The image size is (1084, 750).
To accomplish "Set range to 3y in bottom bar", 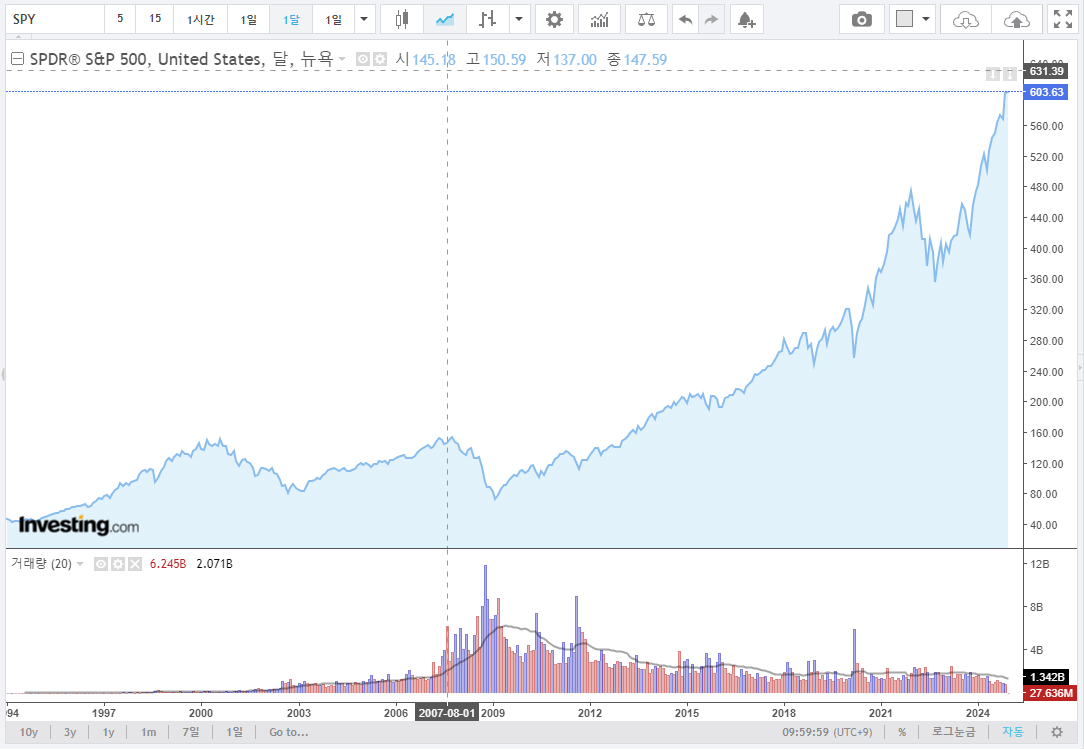I will [70, 732].
